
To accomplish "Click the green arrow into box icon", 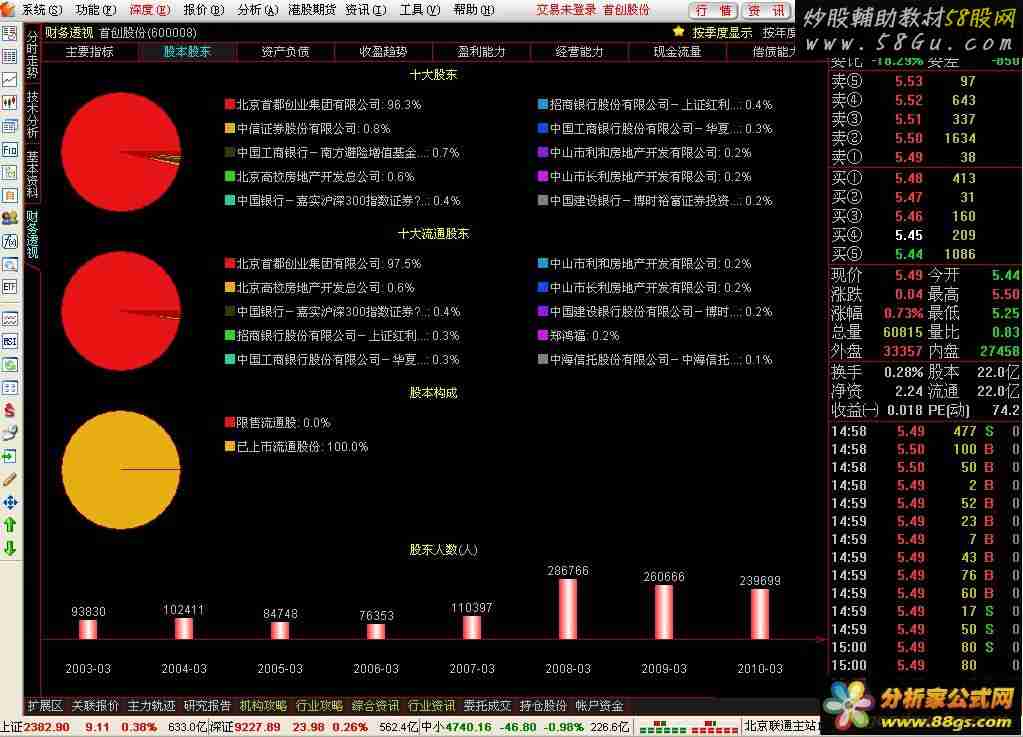I will click(x=10, y=456).
